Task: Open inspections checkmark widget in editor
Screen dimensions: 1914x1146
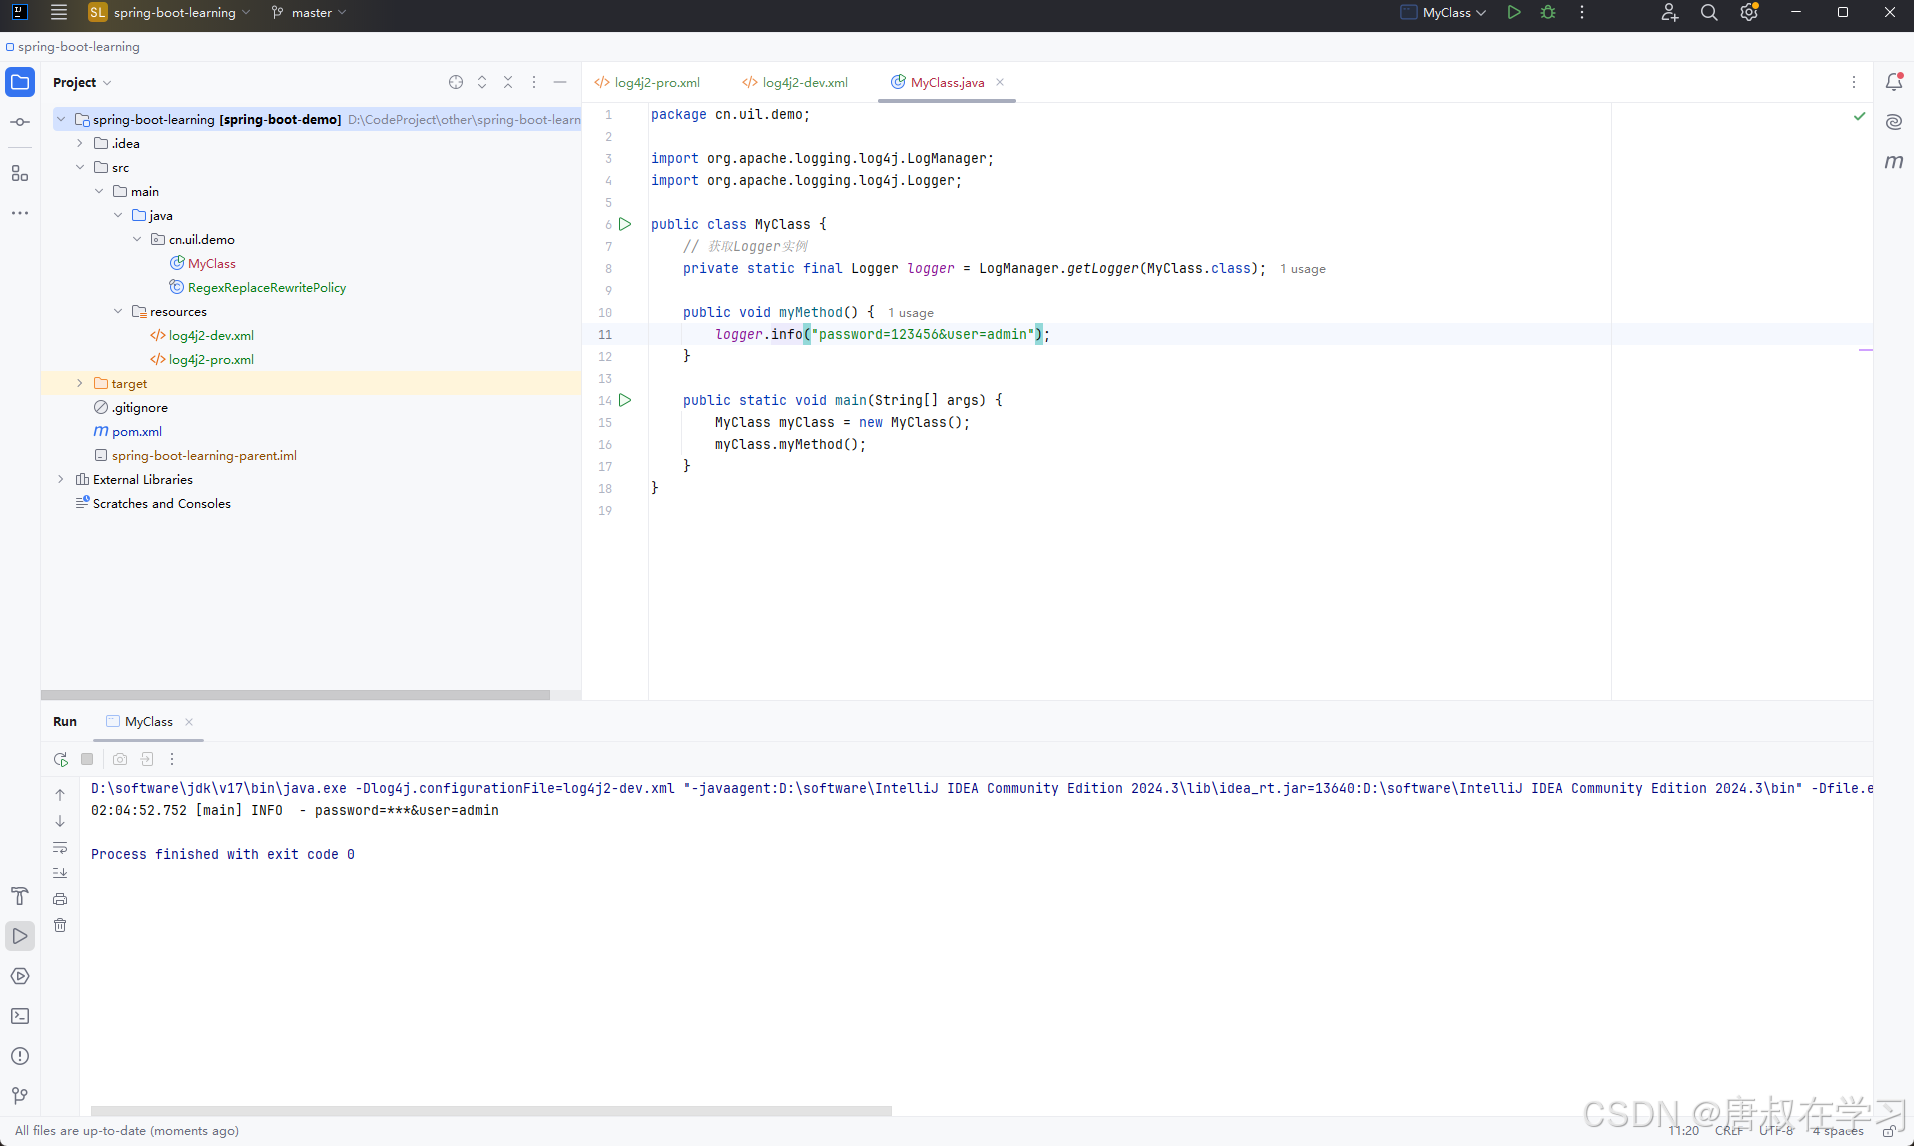Action: click(x=1859, y=116)
